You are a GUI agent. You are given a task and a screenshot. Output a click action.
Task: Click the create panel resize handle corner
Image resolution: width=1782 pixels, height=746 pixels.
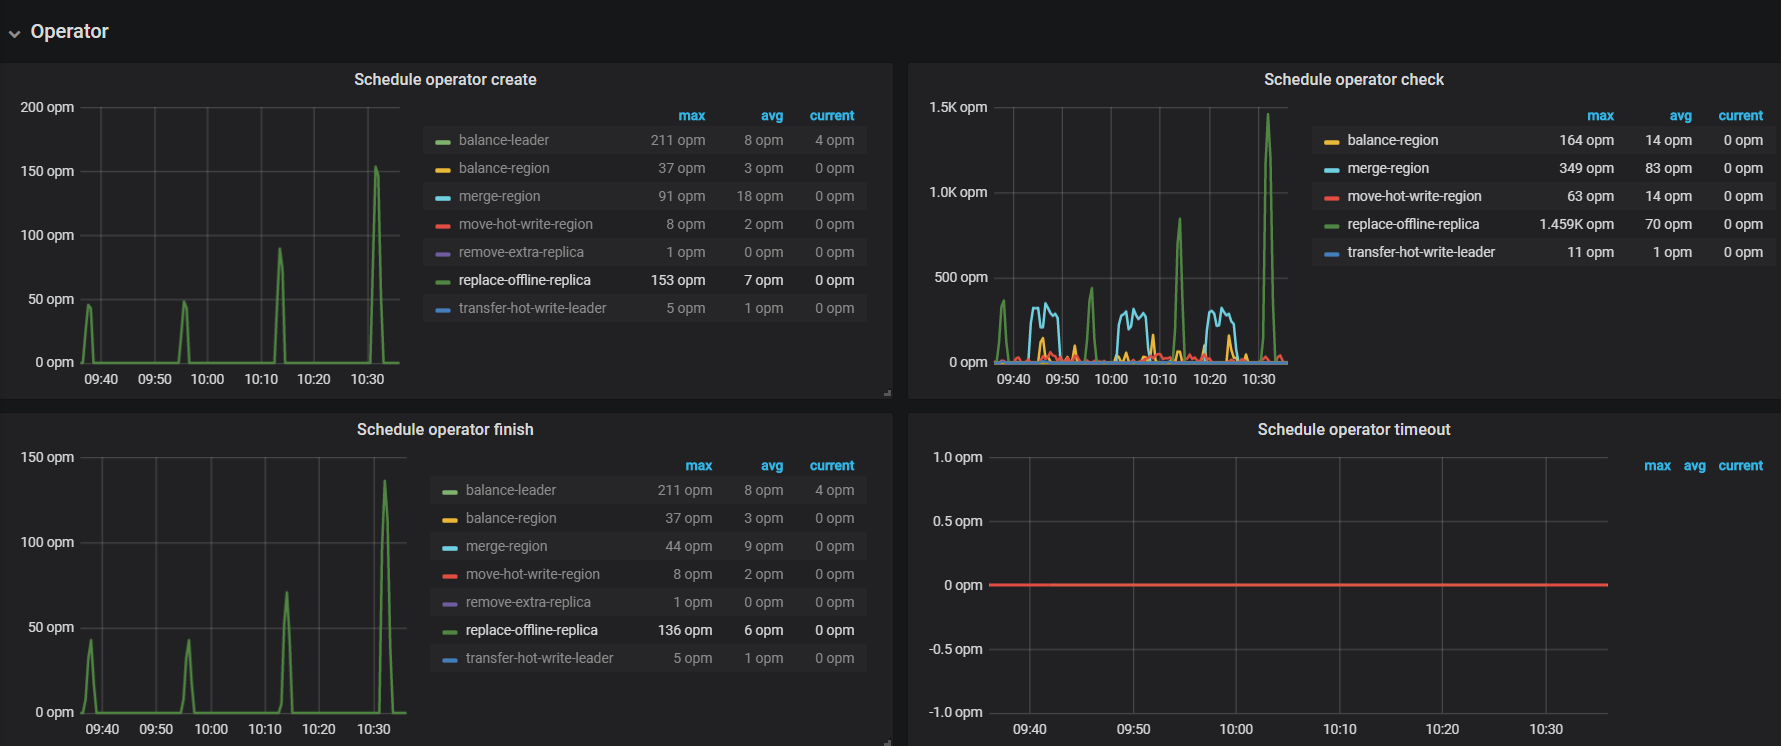[x=887, y=393]
